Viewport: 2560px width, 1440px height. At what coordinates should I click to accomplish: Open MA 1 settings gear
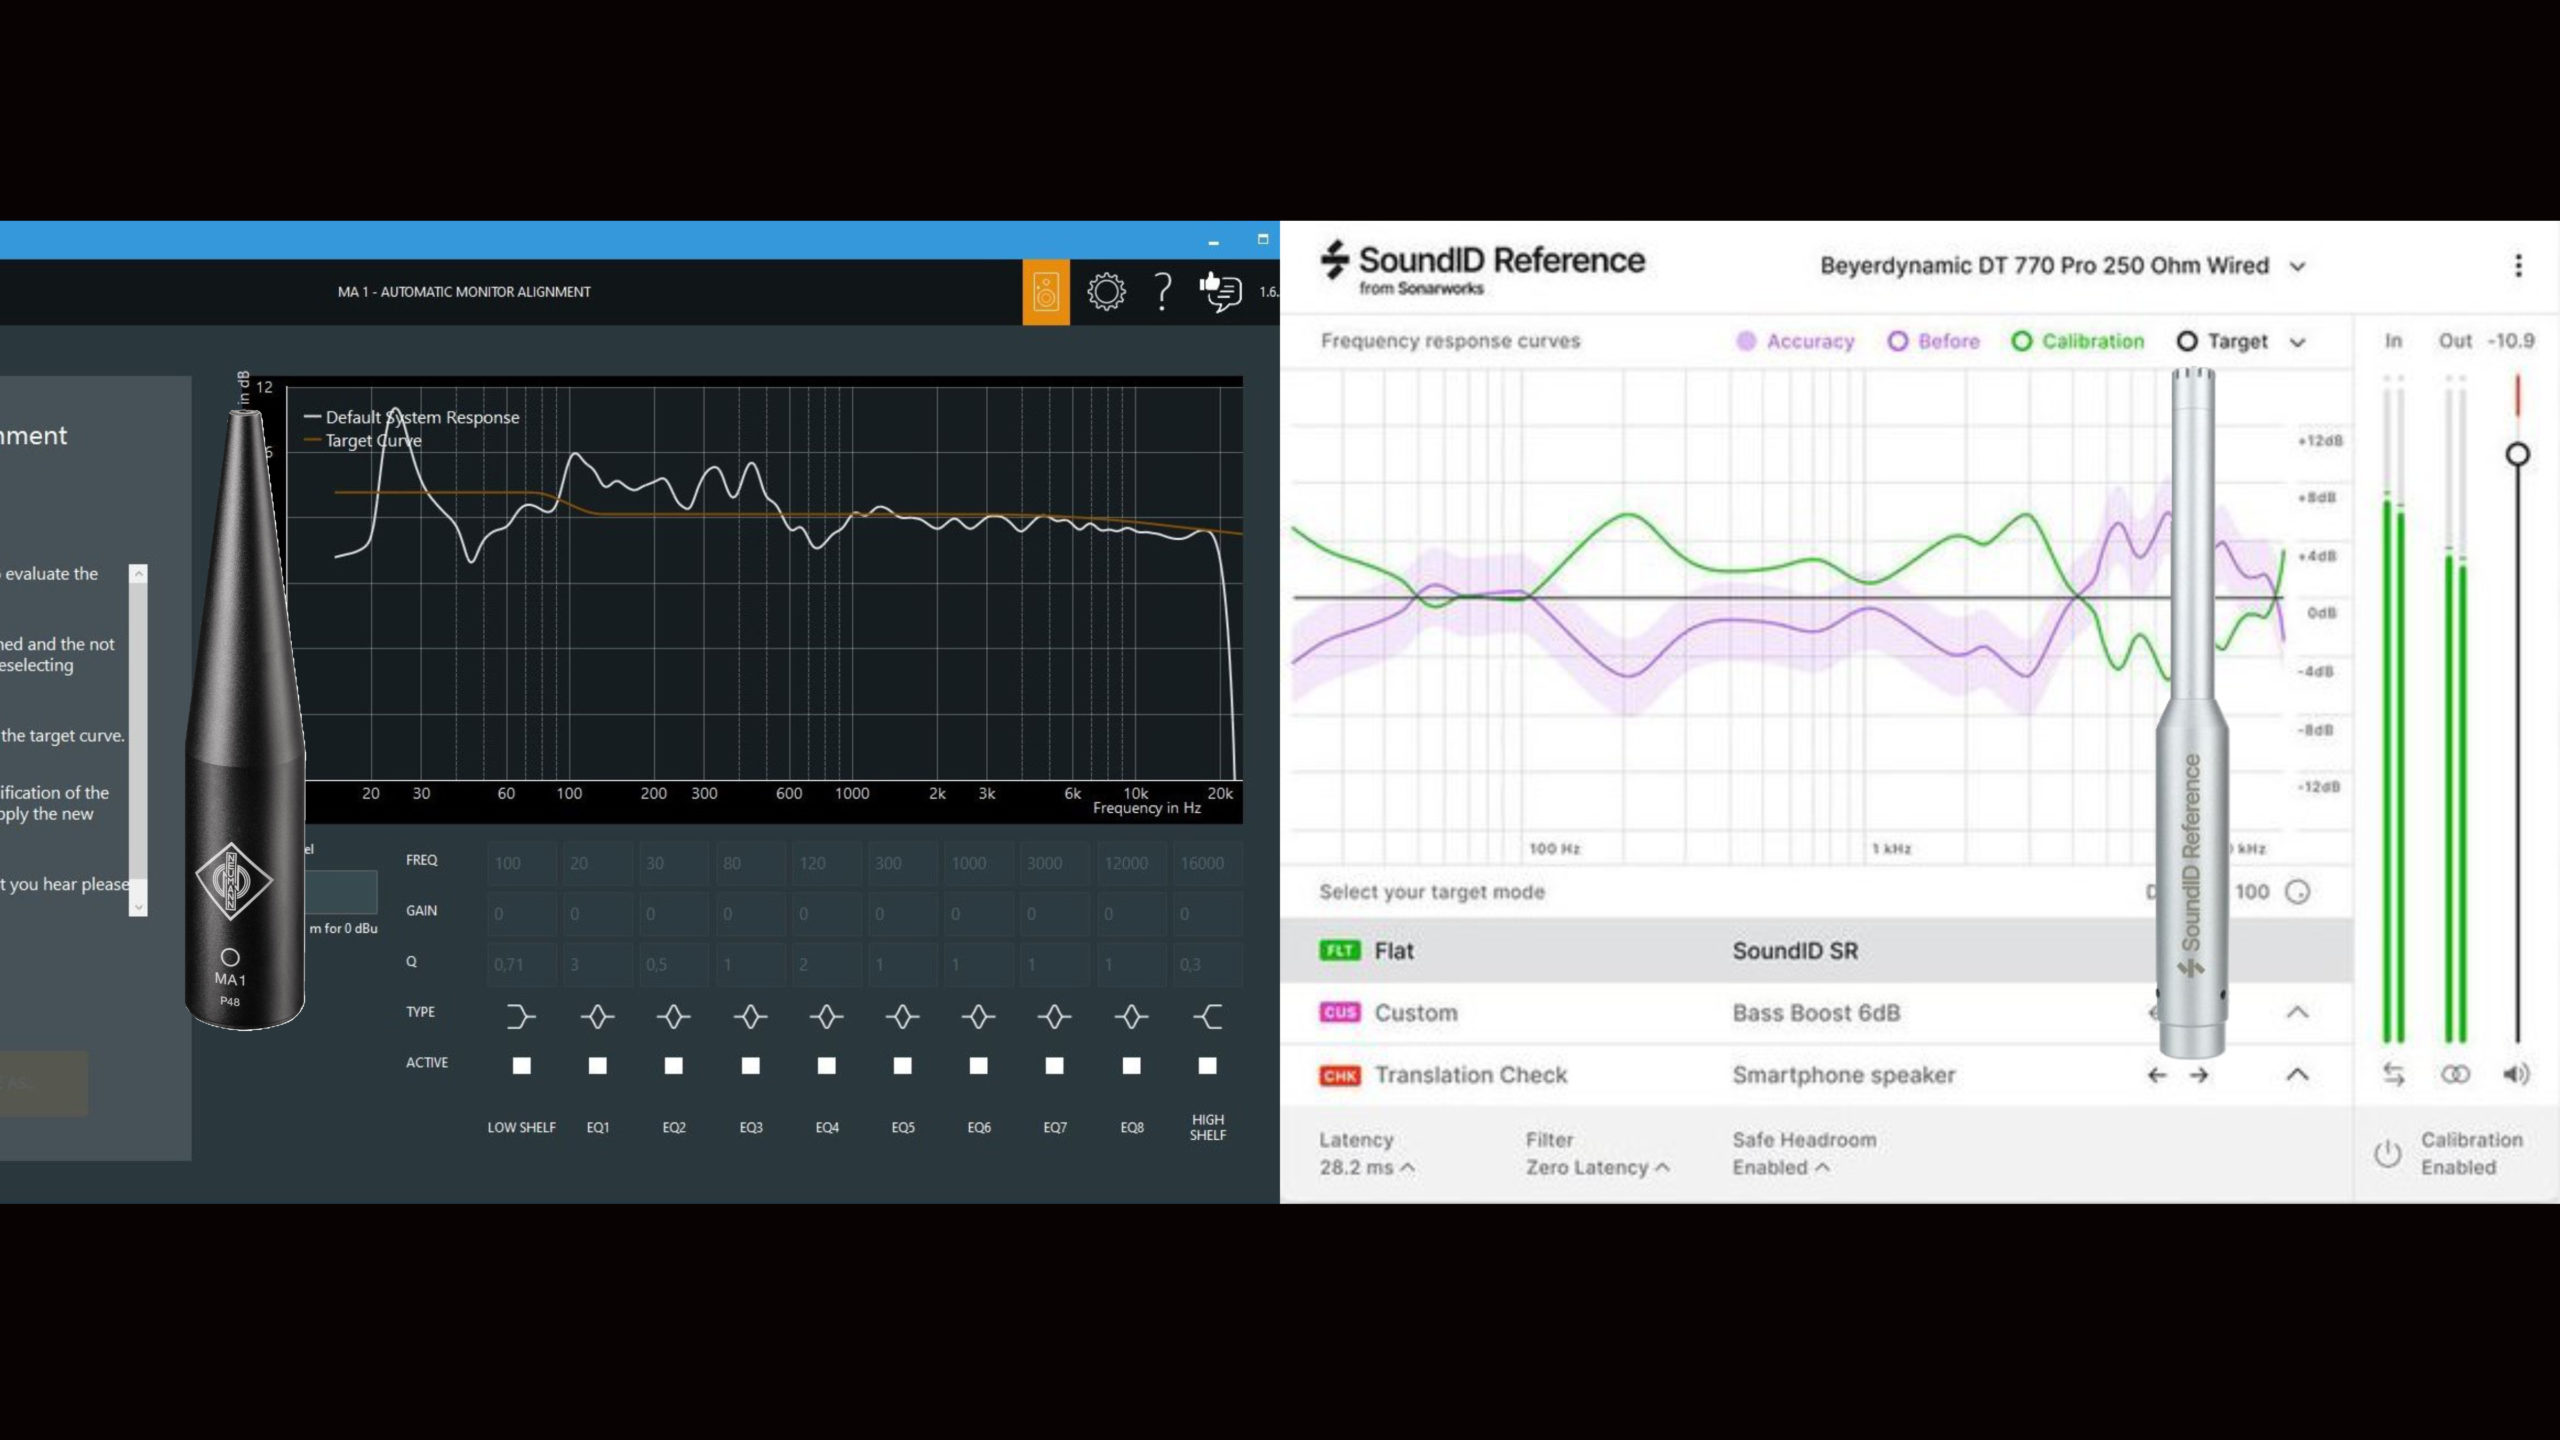coord(1106,292)
